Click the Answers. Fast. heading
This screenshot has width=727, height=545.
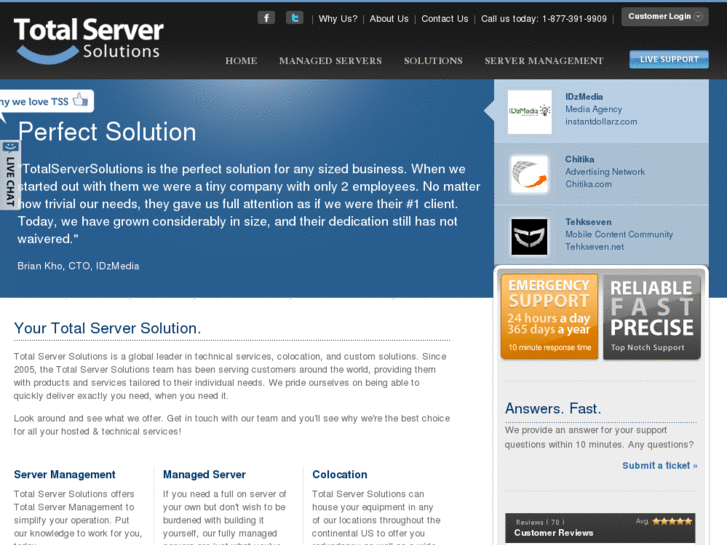[x=553, y=408]
